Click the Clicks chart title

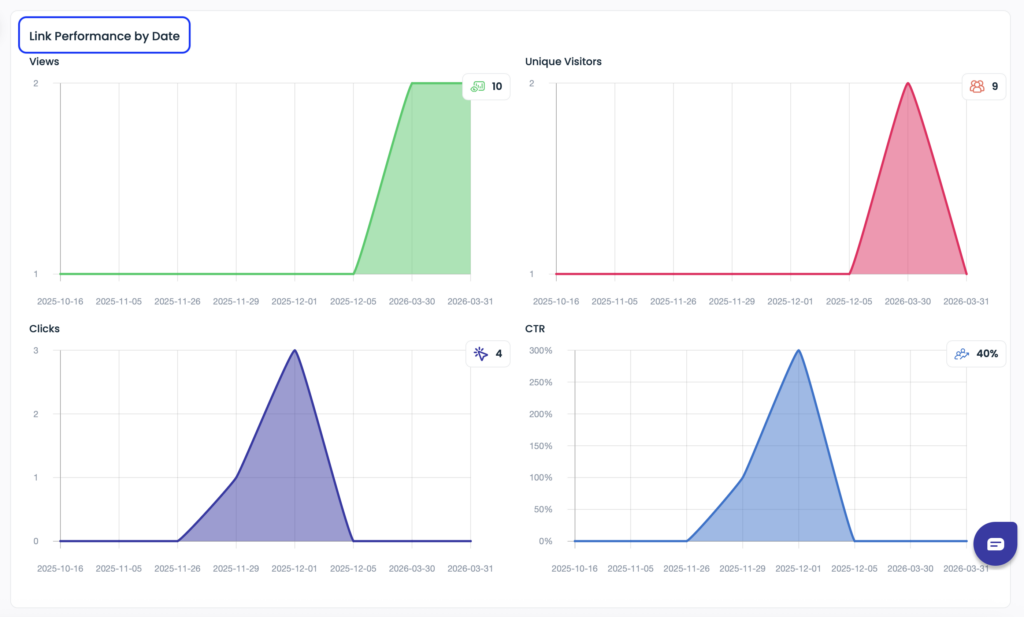click(x=44, y=328)
